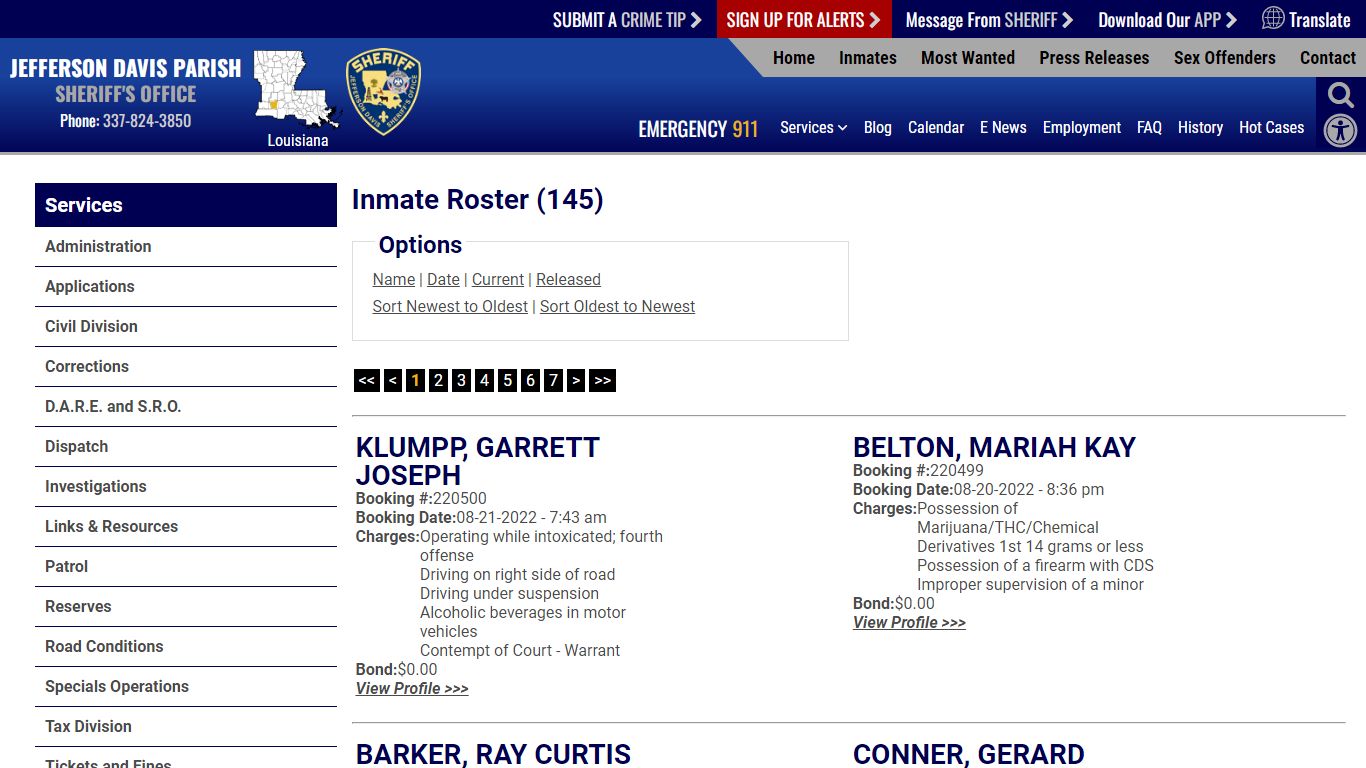The height and width of the screenshot is (768, 1366).
Task: Open FAQ page
Action: click(1149, 127)
